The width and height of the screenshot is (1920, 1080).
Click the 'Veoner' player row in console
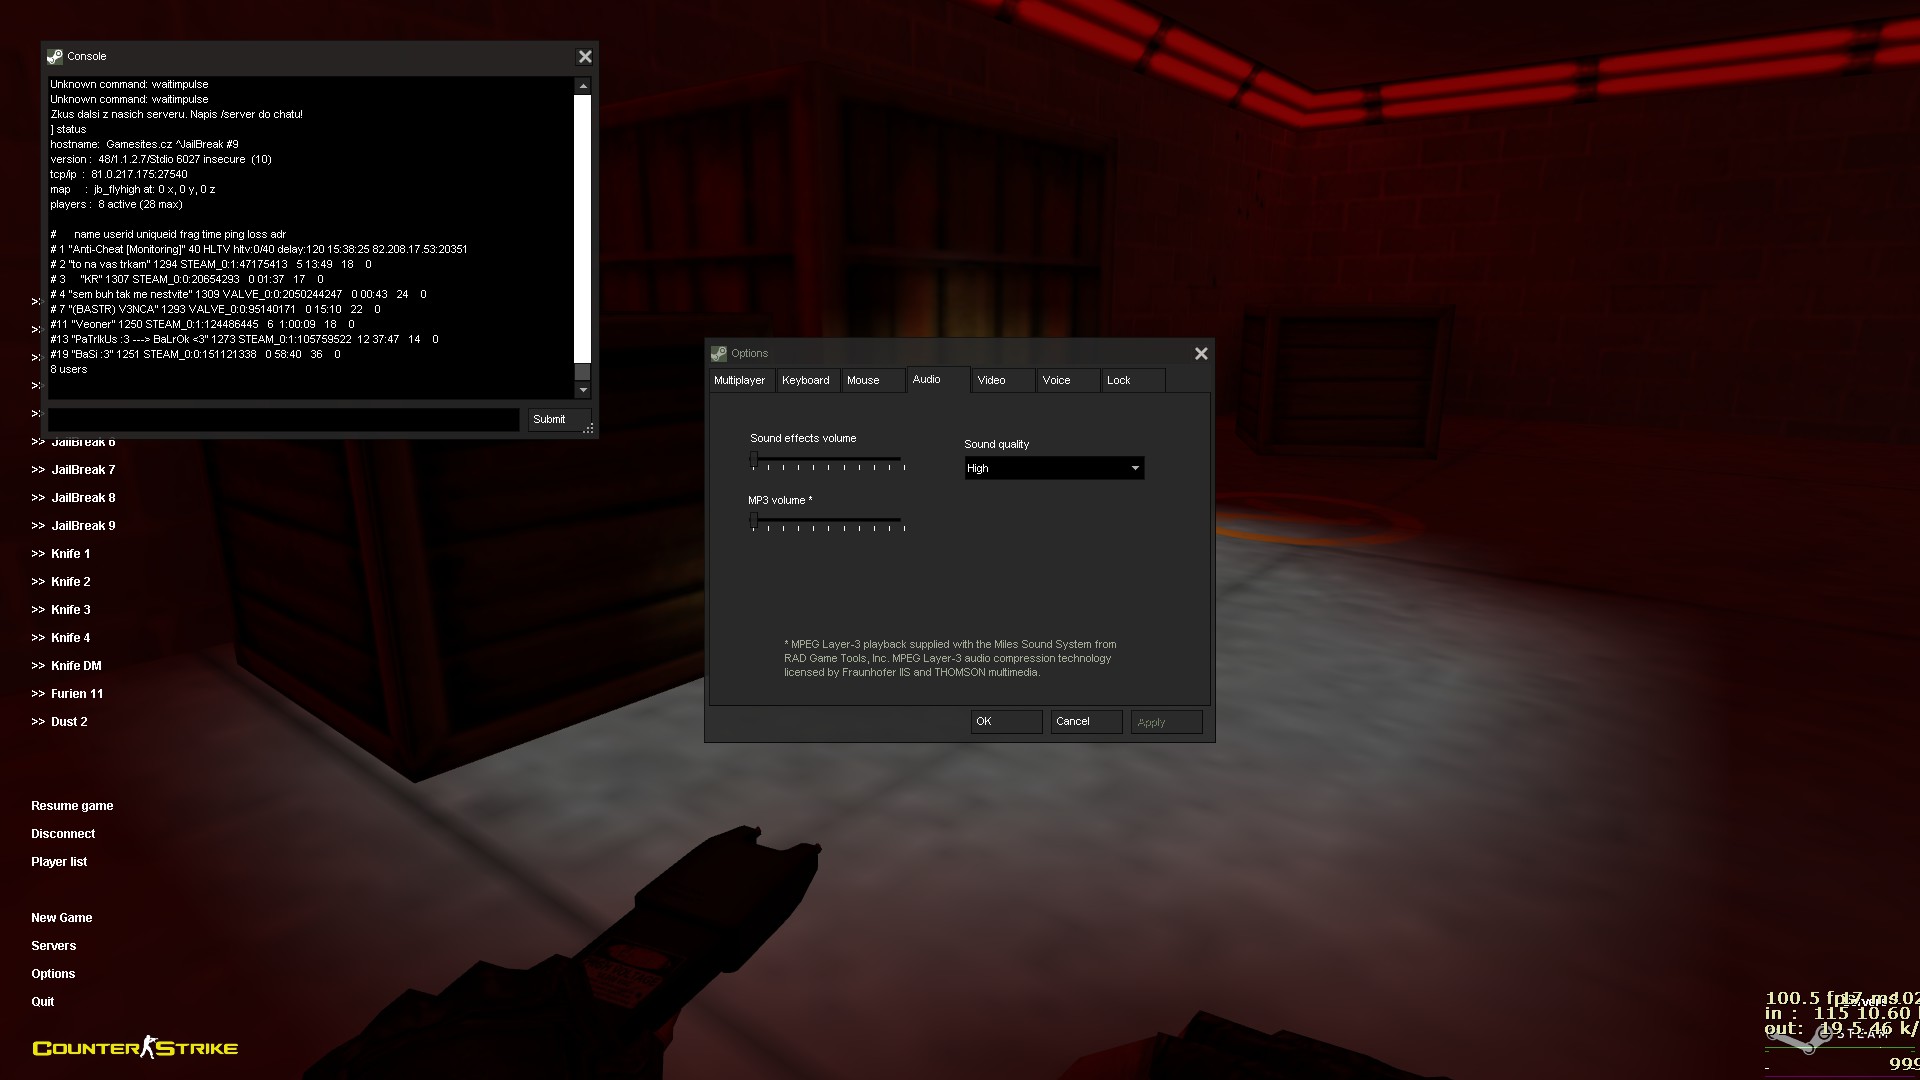203,324
